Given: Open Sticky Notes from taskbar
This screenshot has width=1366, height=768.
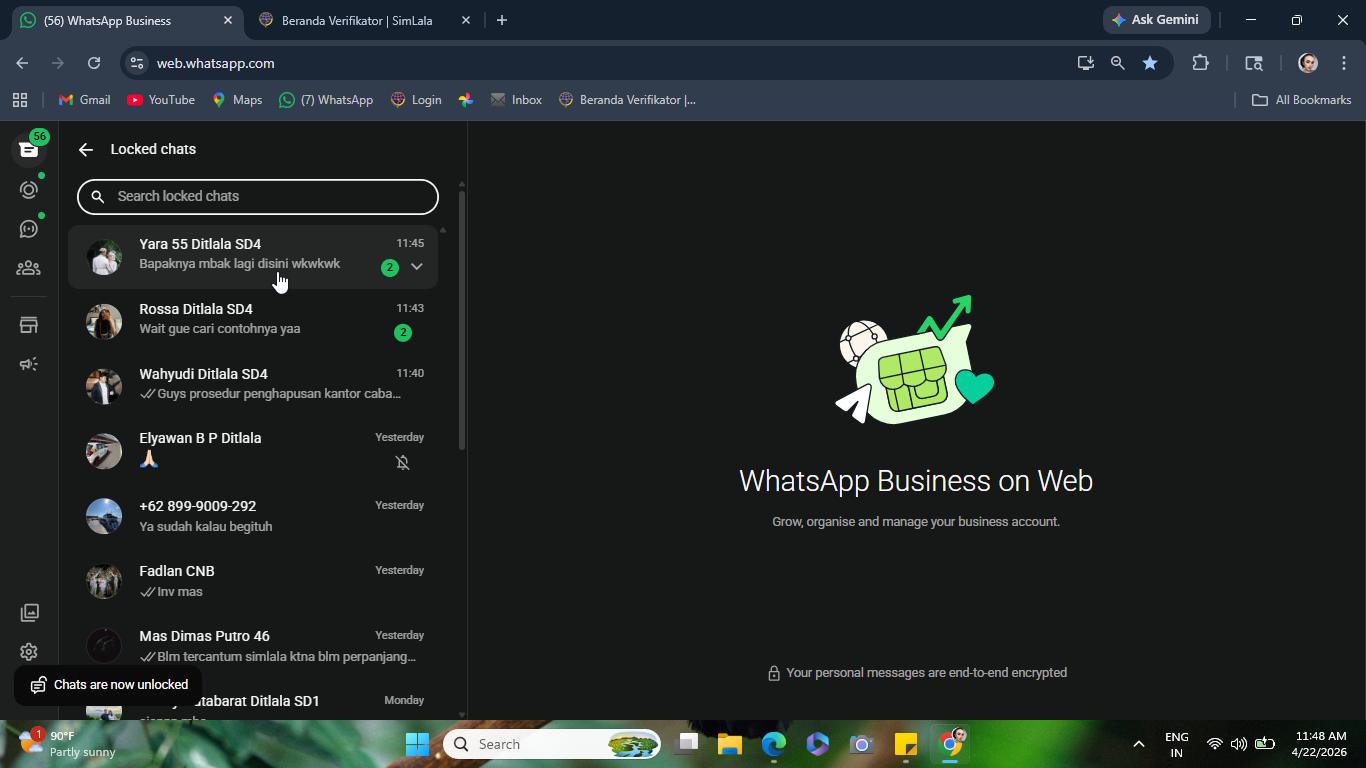Looking at the screenshot, I should [906, 744].
